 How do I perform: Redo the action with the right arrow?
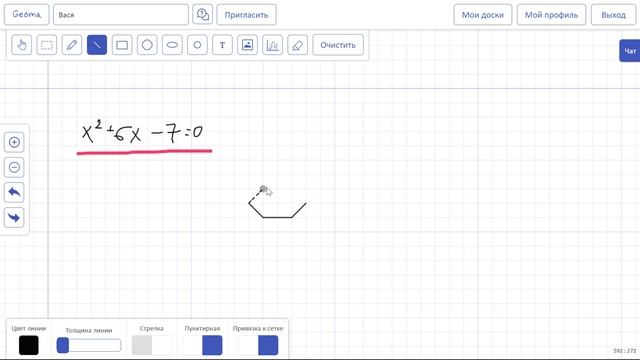(x=14, y=218)
